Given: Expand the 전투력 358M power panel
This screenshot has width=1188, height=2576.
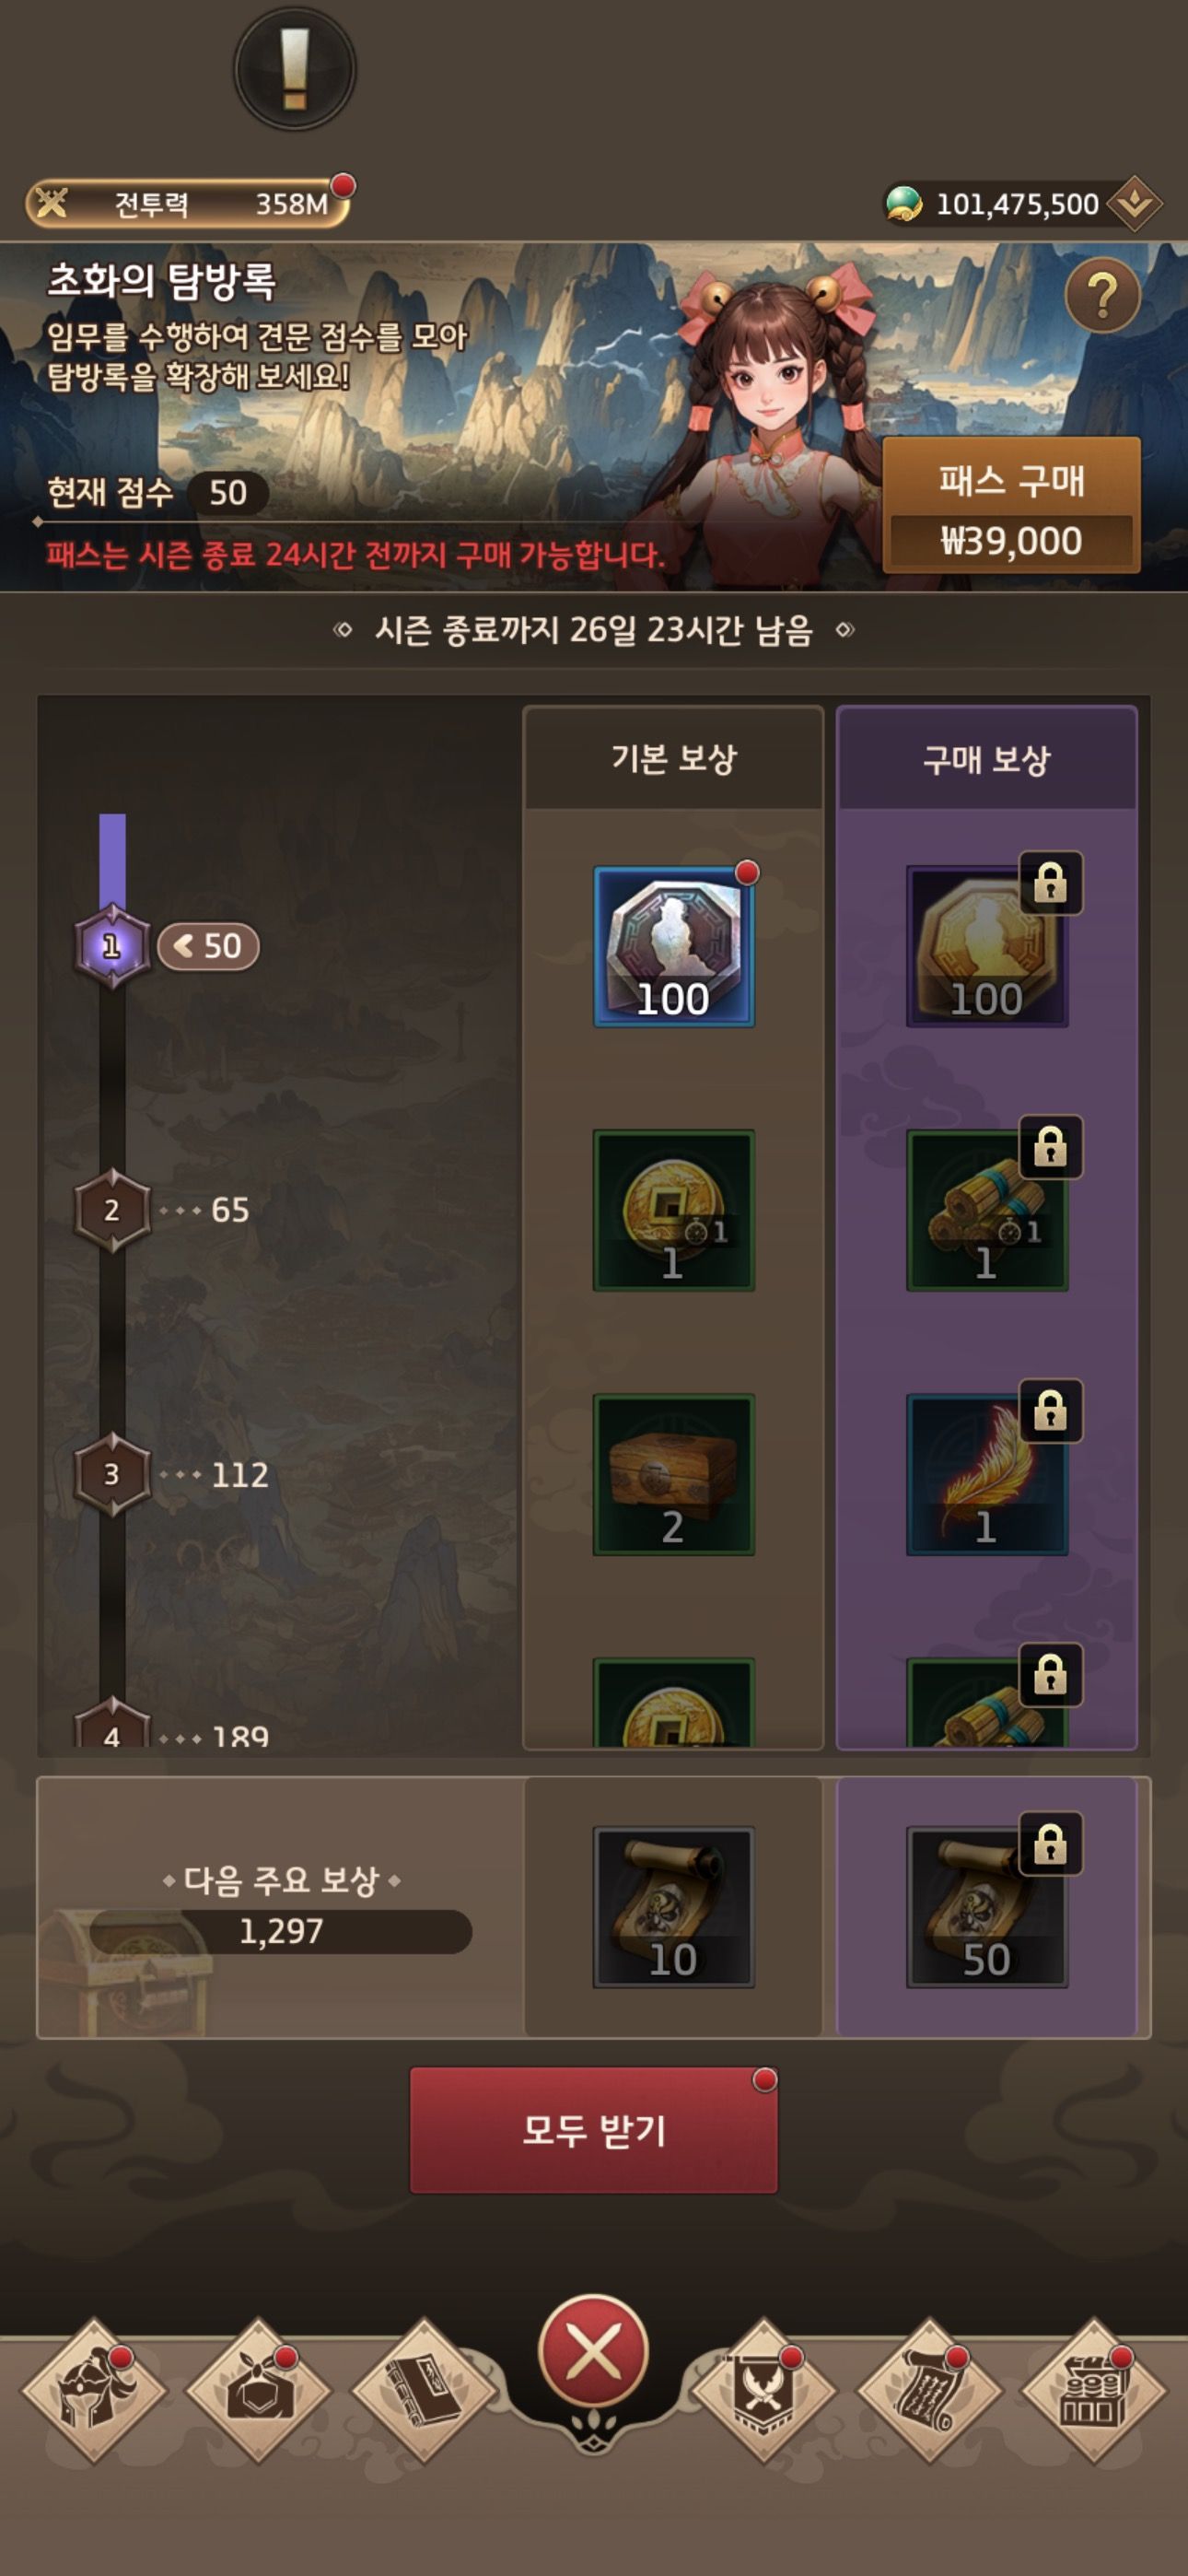Looking at the screenshot, I should click(x=187, y=204).
